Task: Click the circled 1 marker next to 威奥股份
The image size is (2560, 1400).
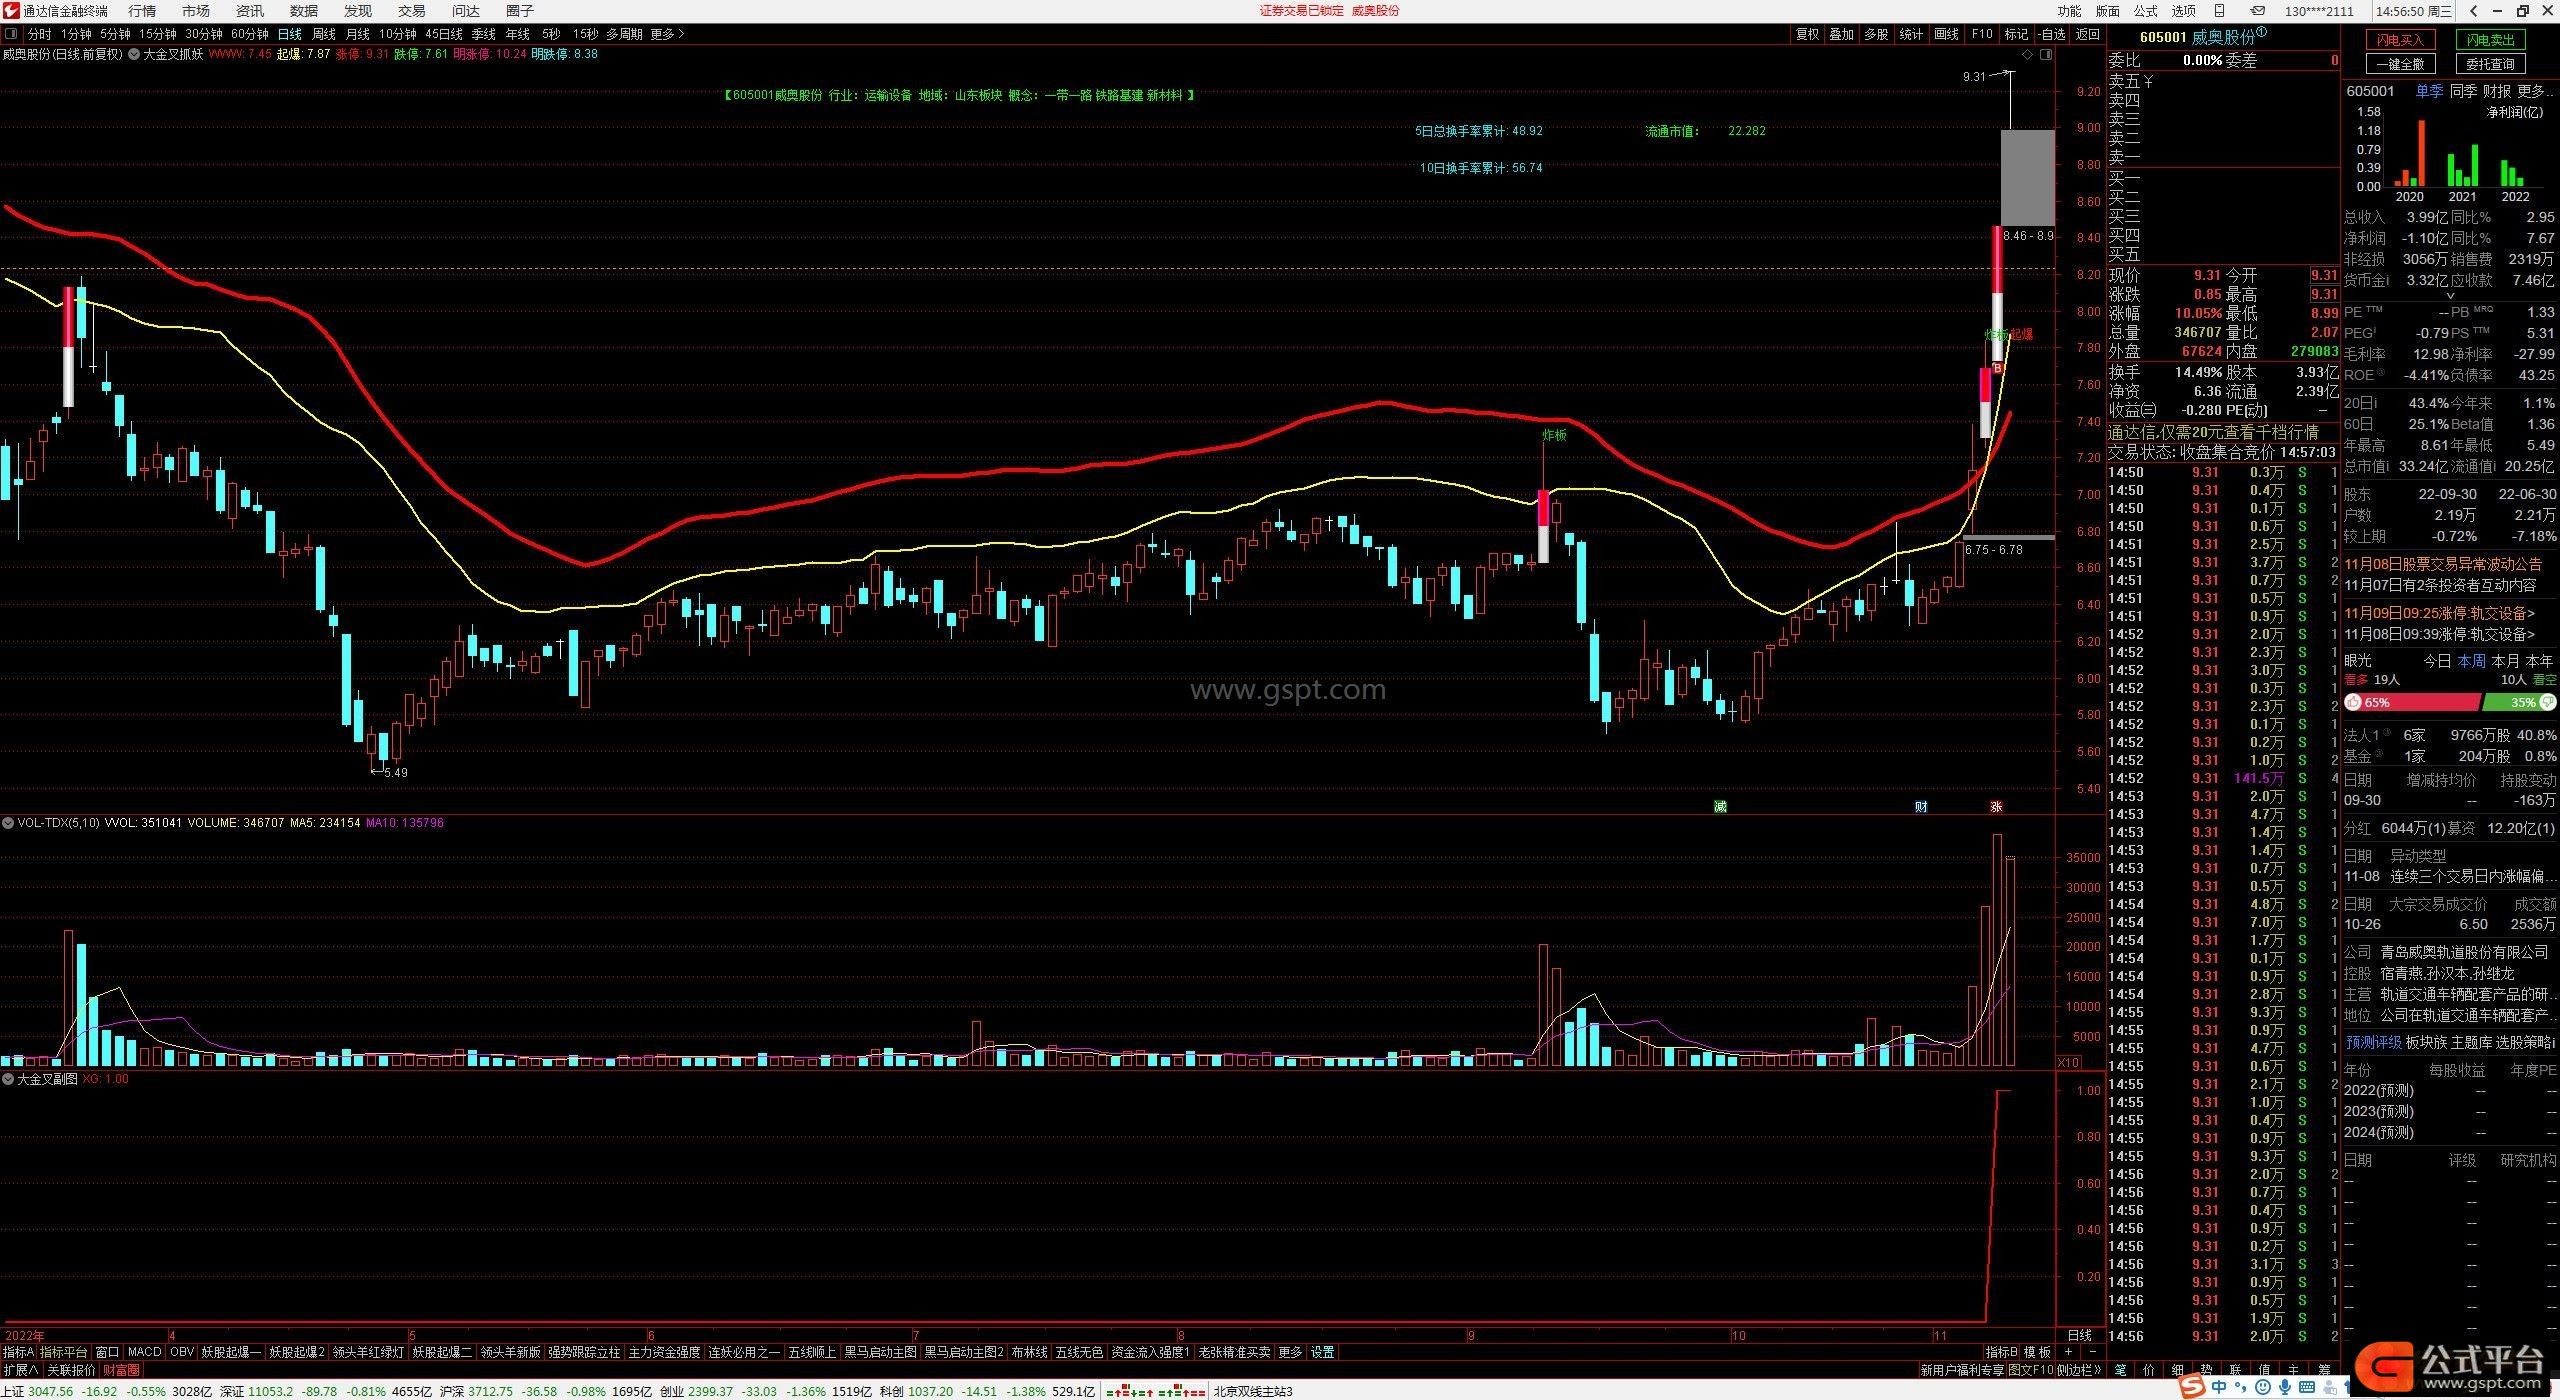Action: coord(2262,33)
